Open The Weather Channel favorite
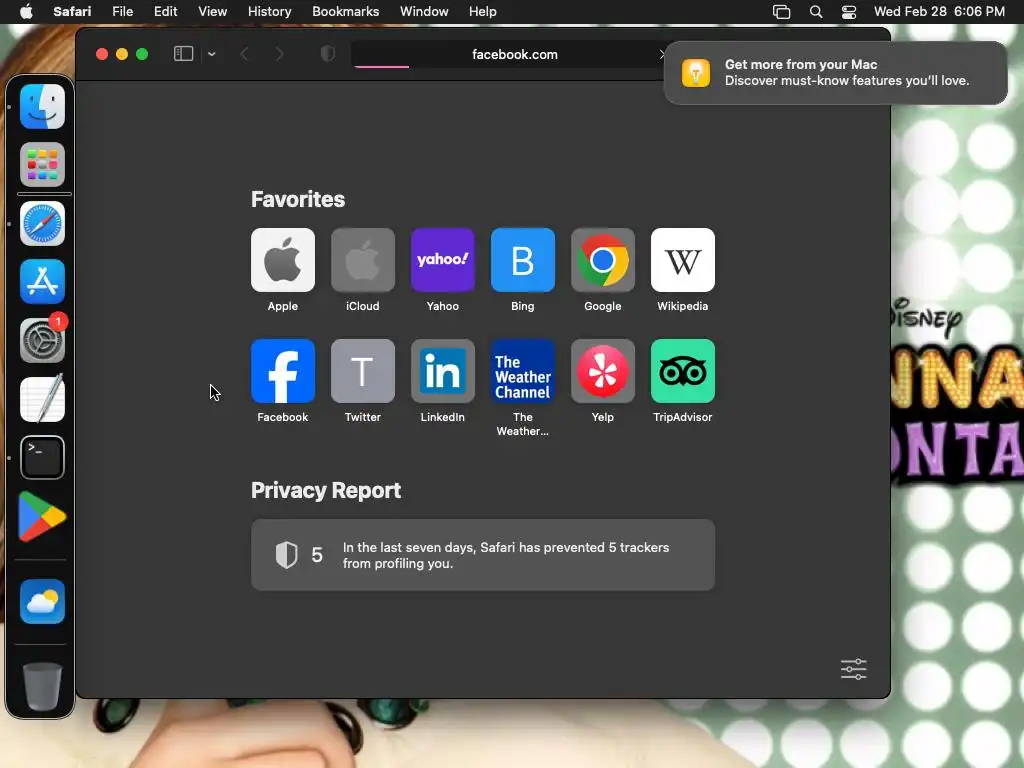The width and height of the screenshot is (1024, 768). coord(522,371)
